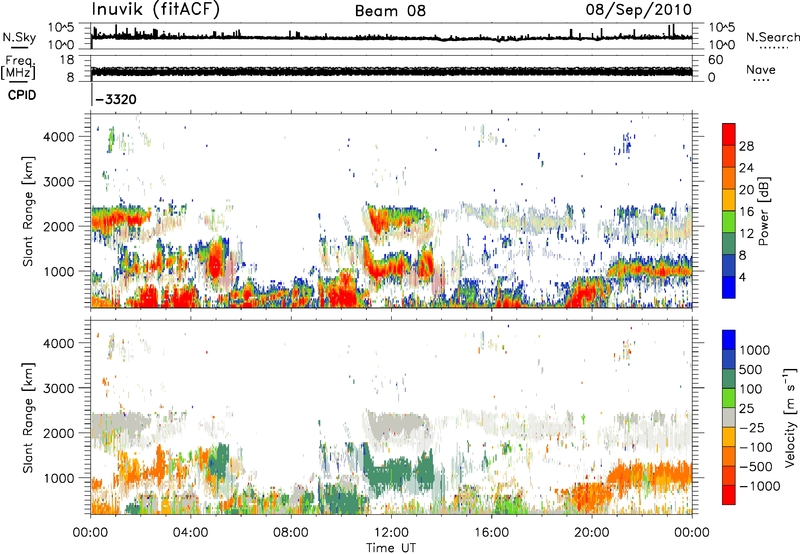Screen dimensions: 800x554
Task: Click the '-500' label on Velocity color bar
Action: [756, 467]
